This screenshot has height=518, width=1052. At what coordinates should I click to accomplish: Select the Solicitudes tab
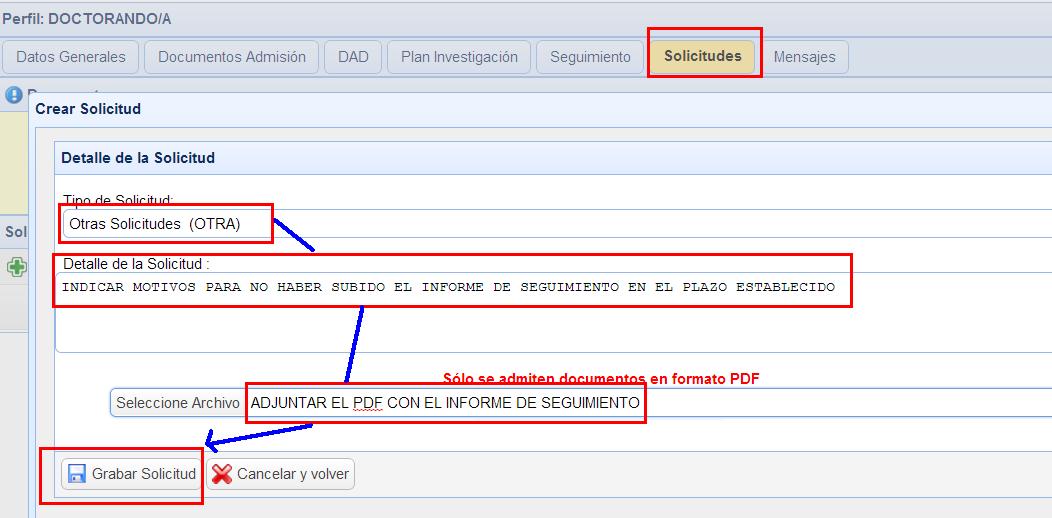703,56
